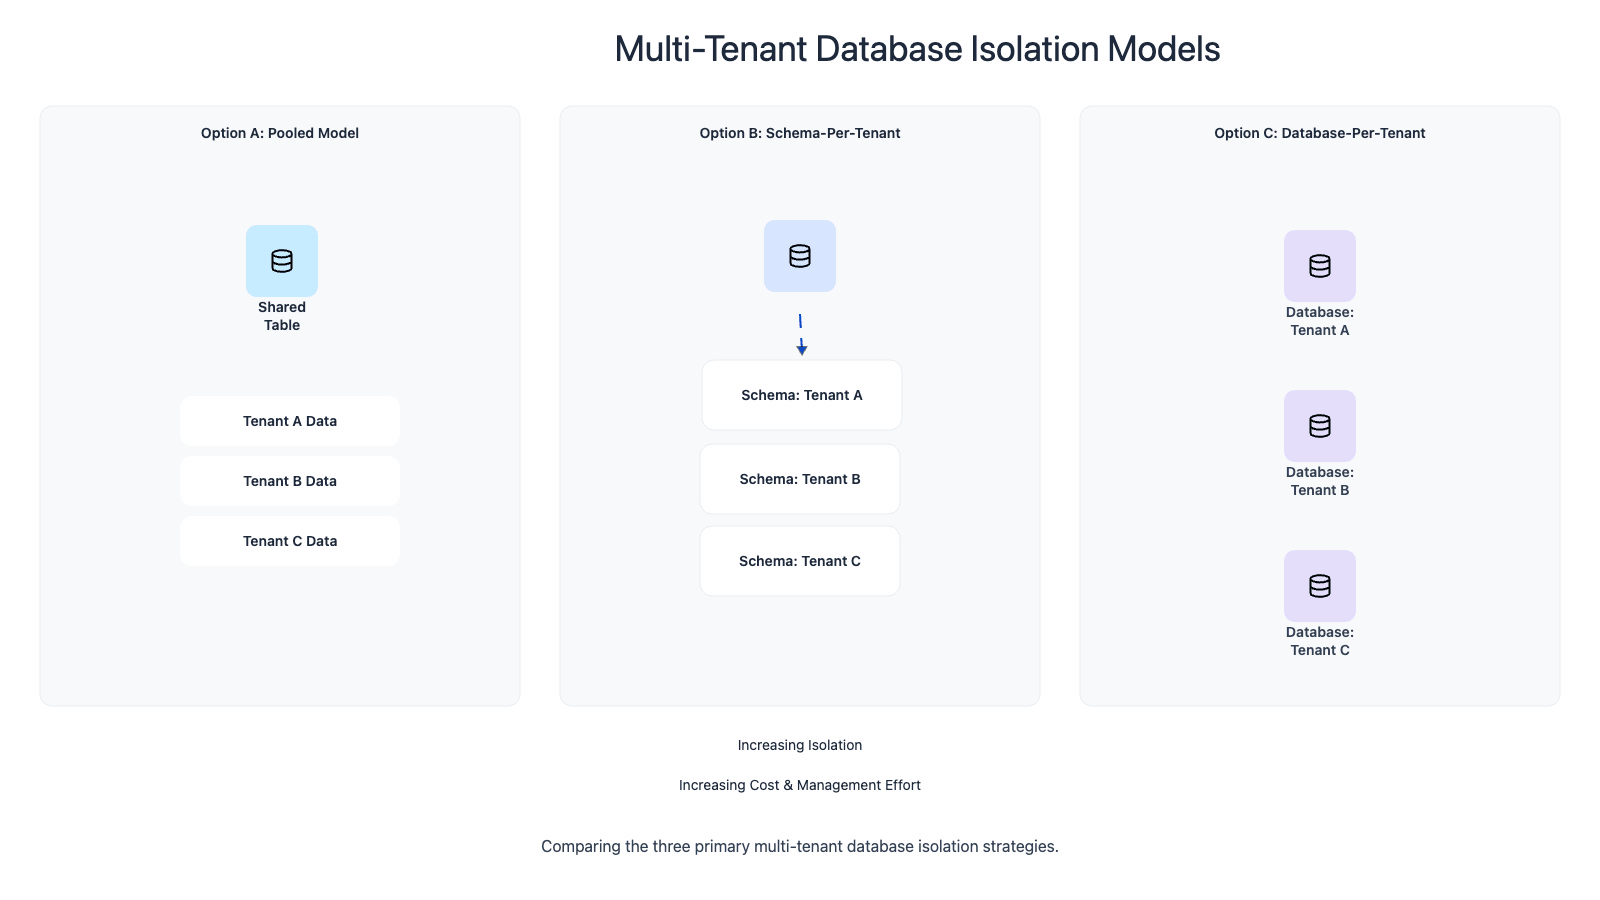The image size is (1600, 900).
Task: Click the Schema-Per-Tenant blue database icon
Action: tap(800, 256)
